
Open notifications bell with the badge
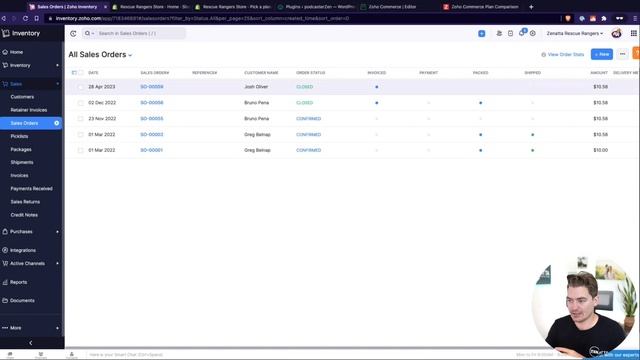click(522, 33)
